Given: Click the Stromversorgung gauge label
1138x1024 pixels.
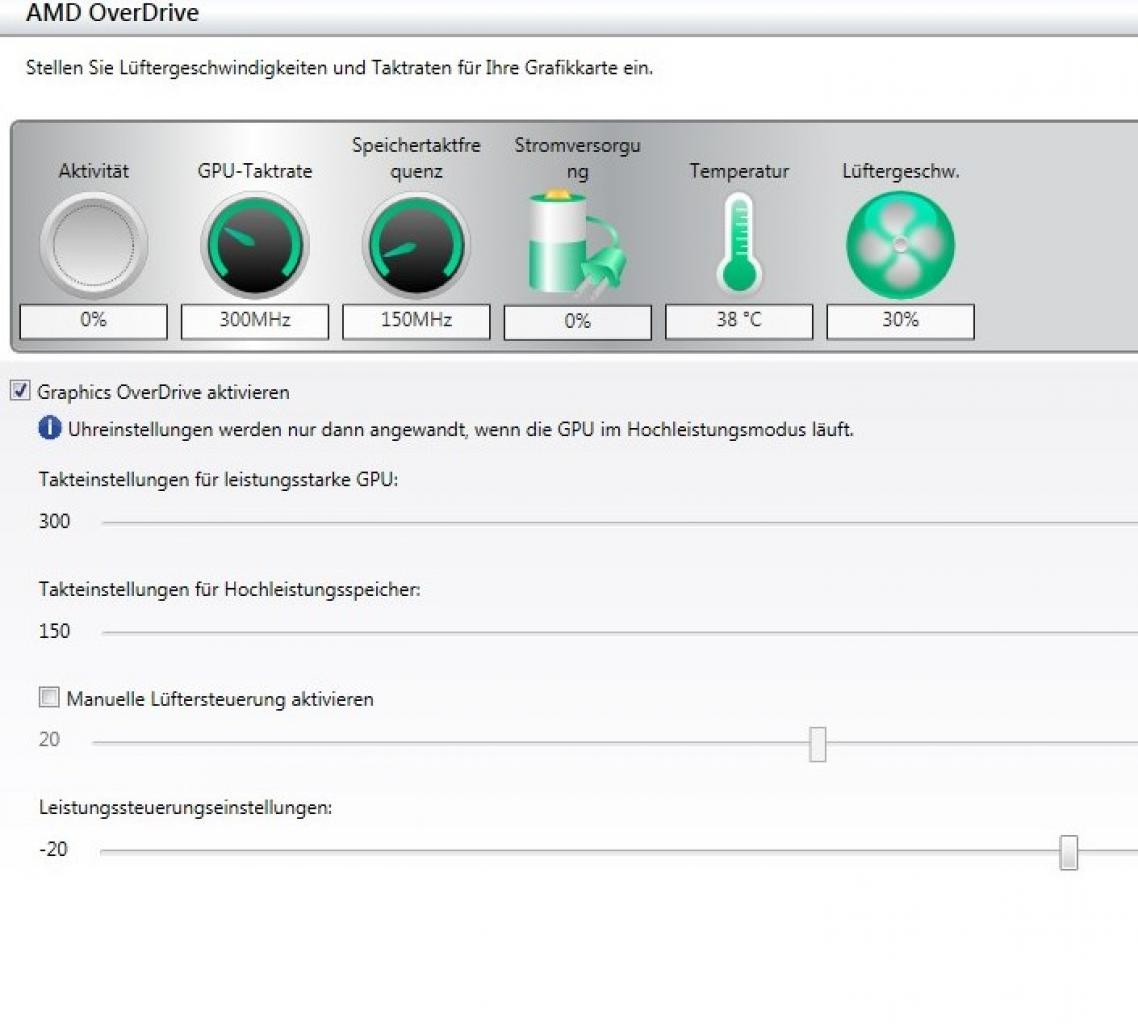Looking at the screenshot, I should [578, 158].
